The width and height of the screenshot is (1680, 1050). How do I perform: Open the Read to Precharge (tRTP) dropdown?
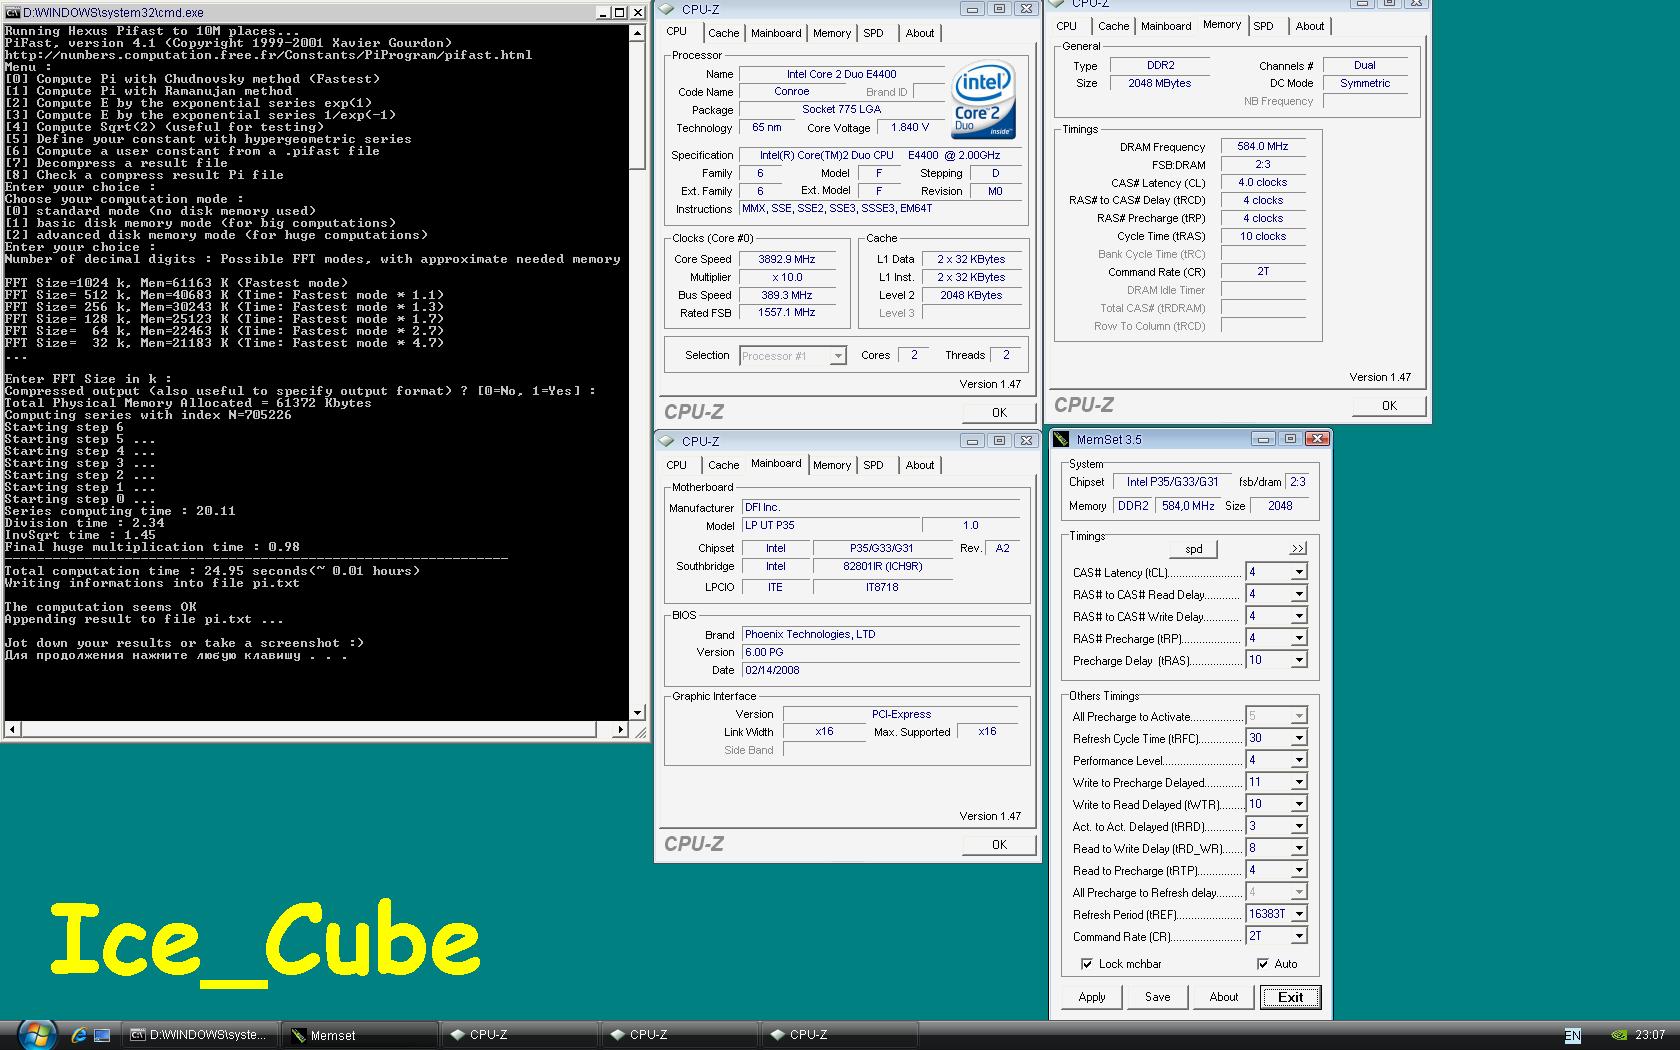1299,871
